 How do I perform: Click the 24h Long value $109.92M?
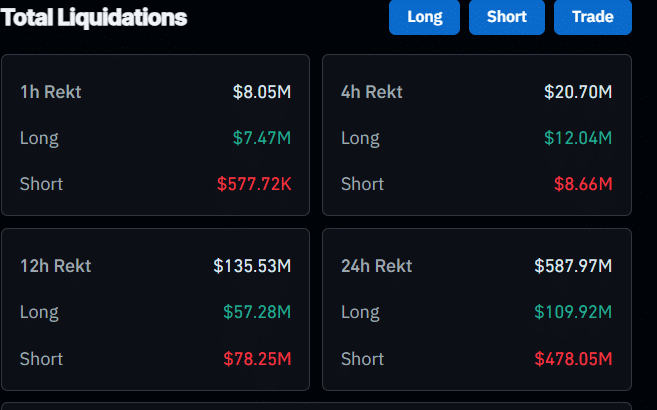pyautogui.click(x=573, y=312)
